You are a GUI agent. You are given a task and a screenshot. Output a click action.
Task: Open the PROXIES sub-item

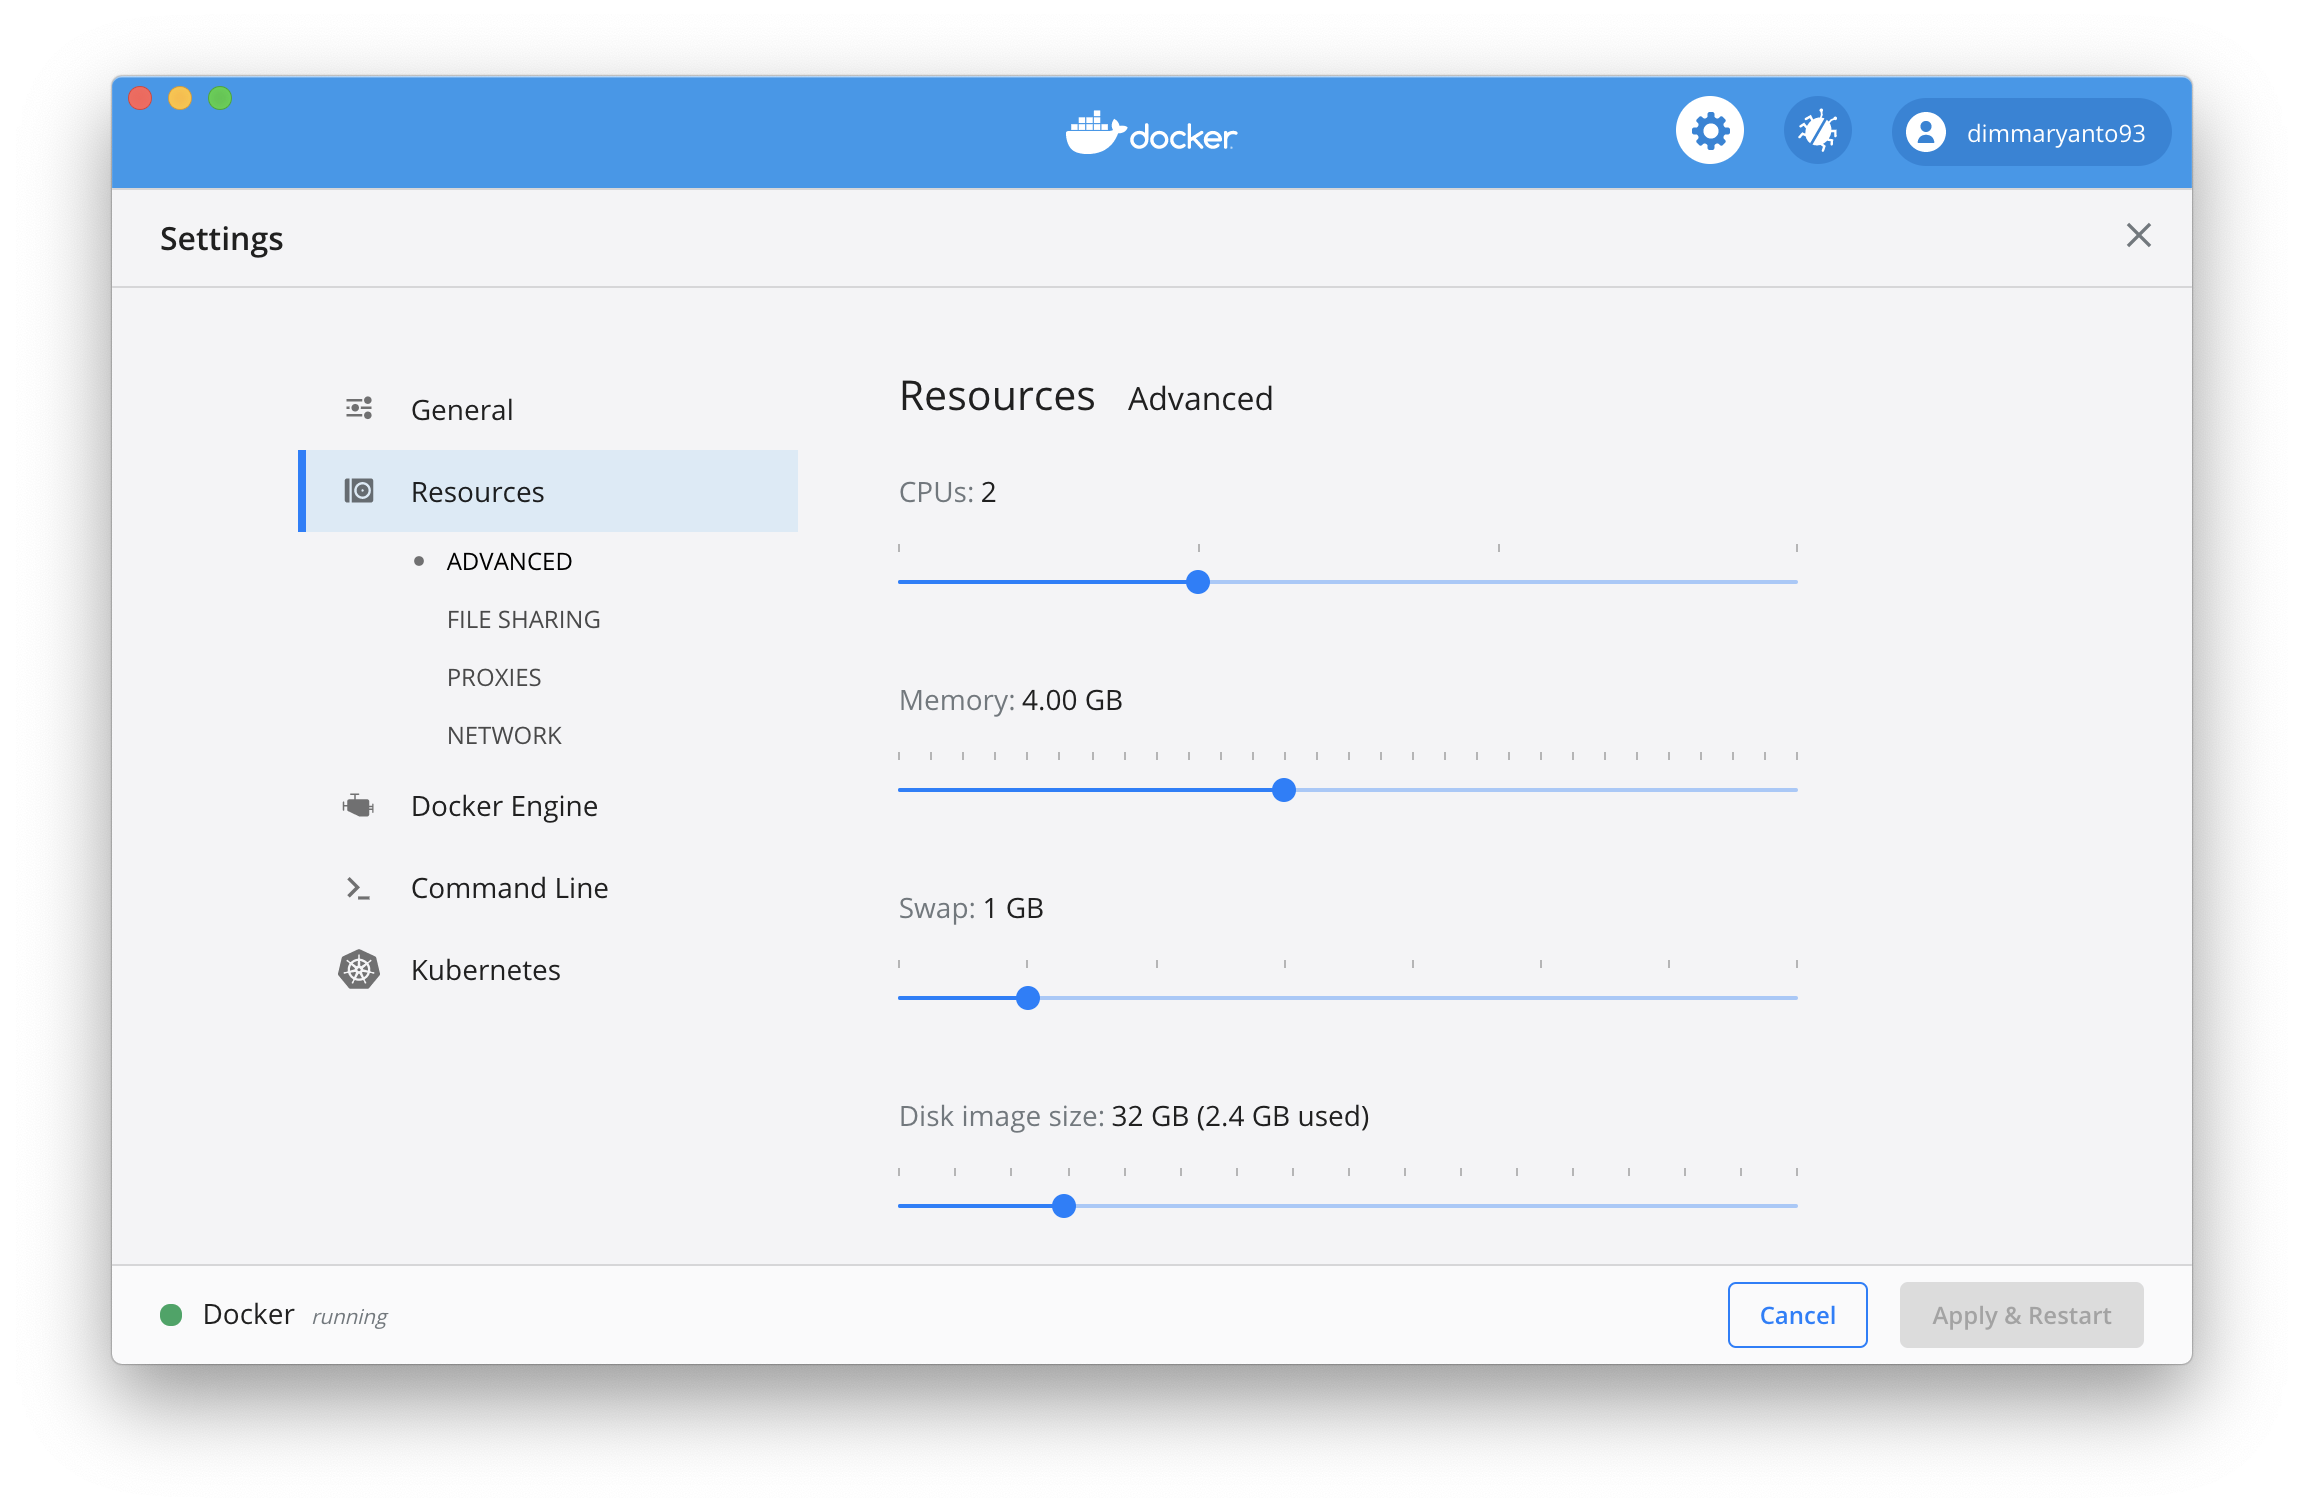(x=494, y=677)
